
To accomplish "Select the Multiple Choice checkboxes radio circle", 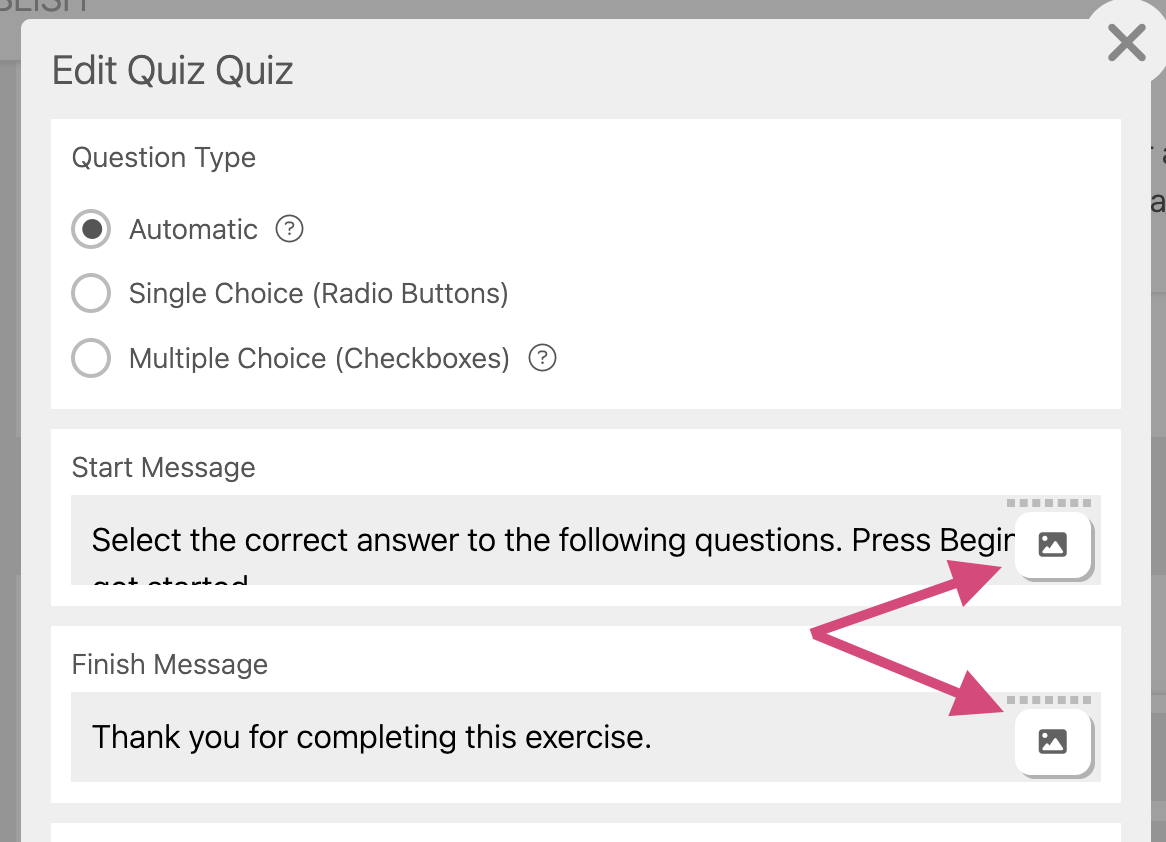I will point(91,358).
